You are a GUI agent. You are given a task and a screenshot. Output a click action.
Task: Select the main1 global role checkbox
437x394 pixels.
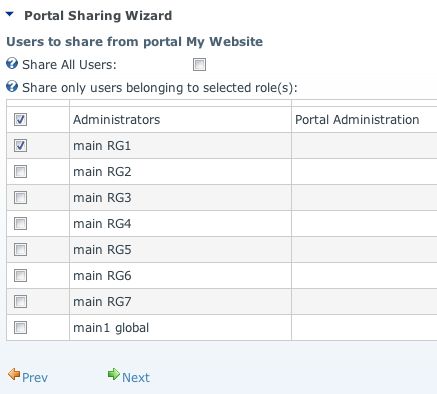tap(20, 328)
